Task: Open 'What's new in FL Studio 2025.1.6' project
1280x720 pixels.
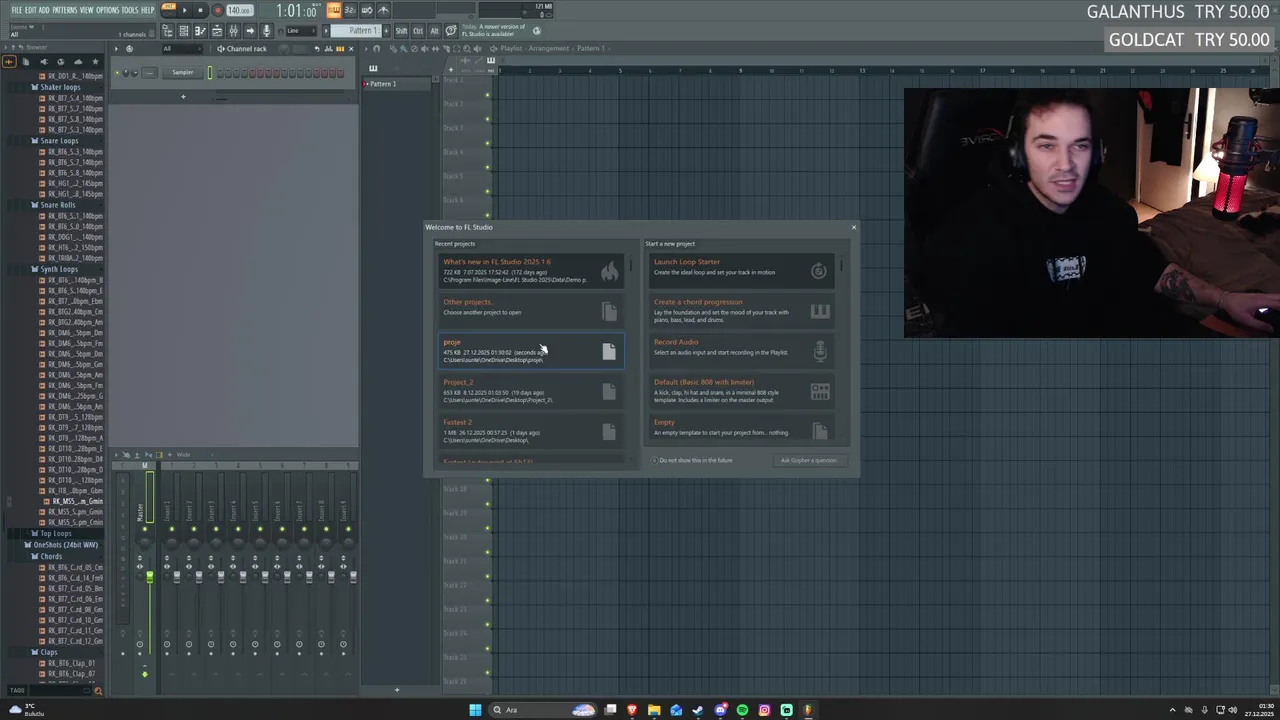Action: (531, 270)
